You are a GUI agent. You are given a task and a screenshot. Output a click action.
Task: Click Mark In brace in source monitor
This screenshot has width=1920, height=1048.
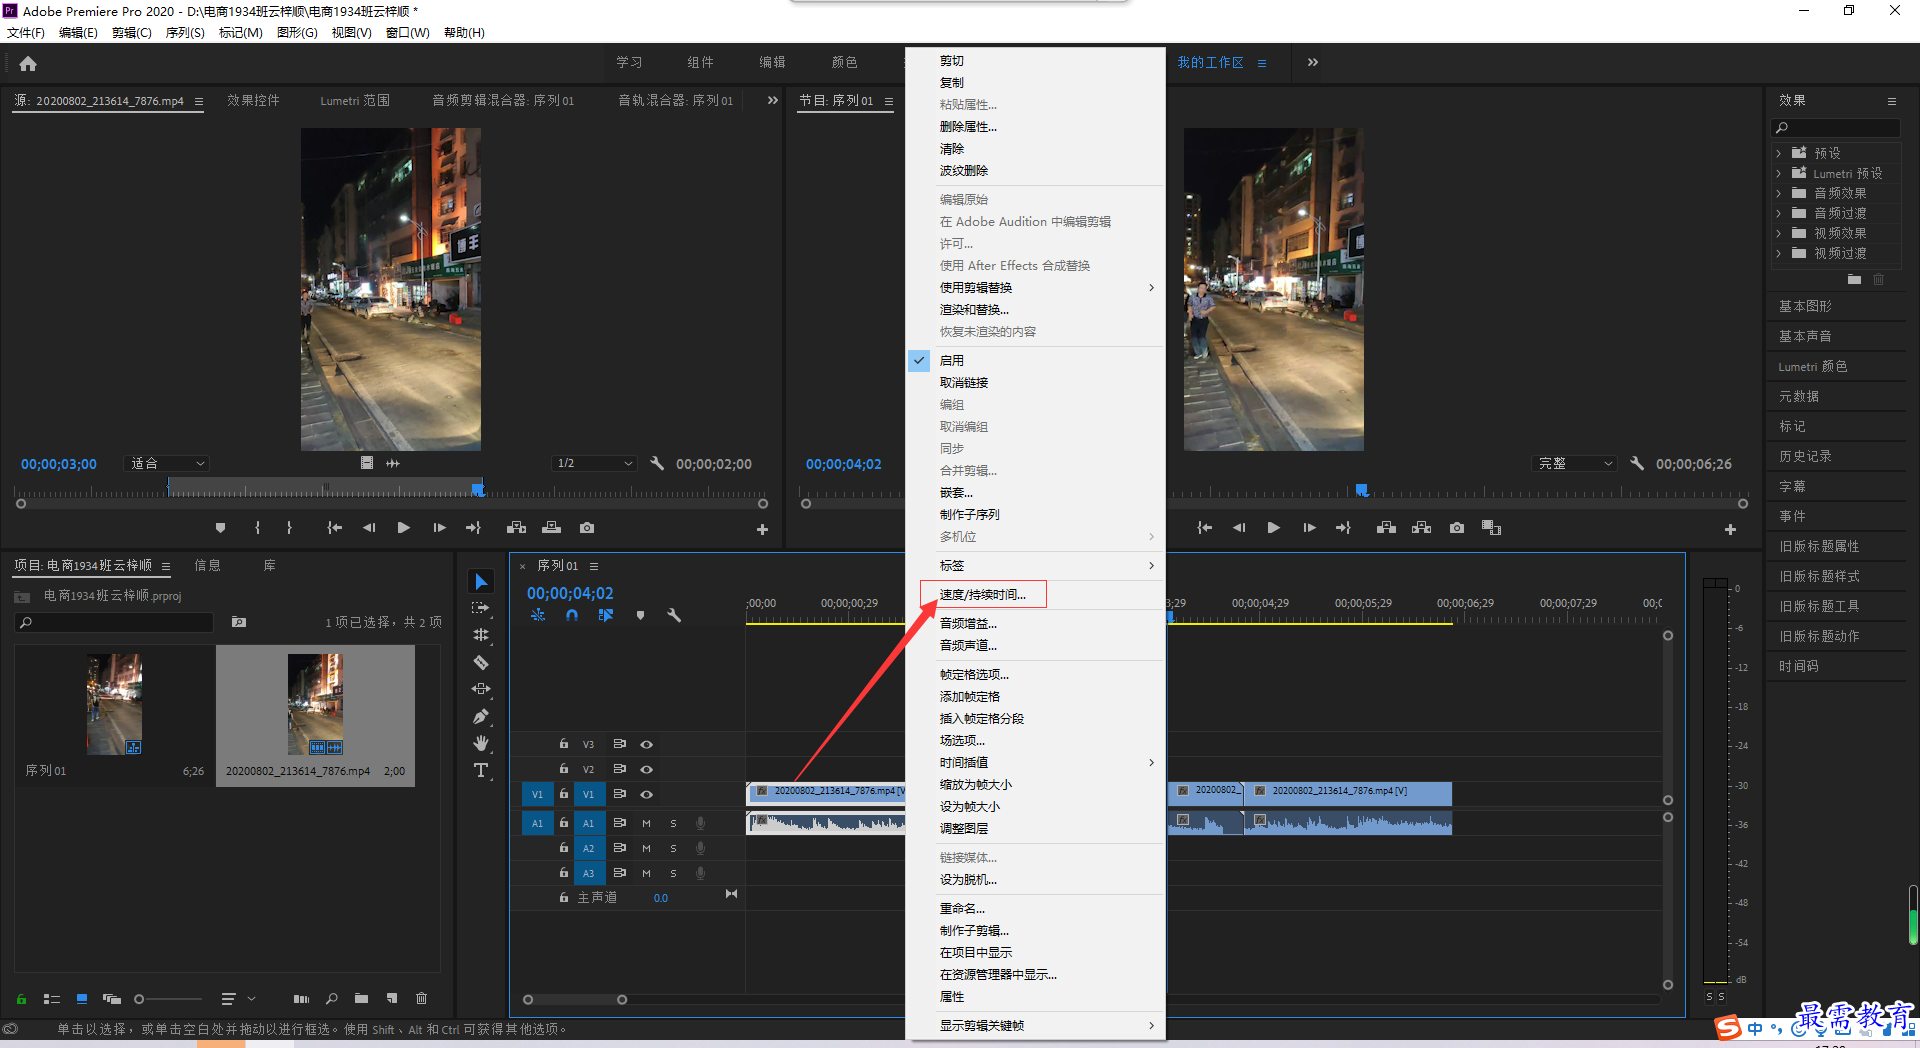(x=257, y=528)
